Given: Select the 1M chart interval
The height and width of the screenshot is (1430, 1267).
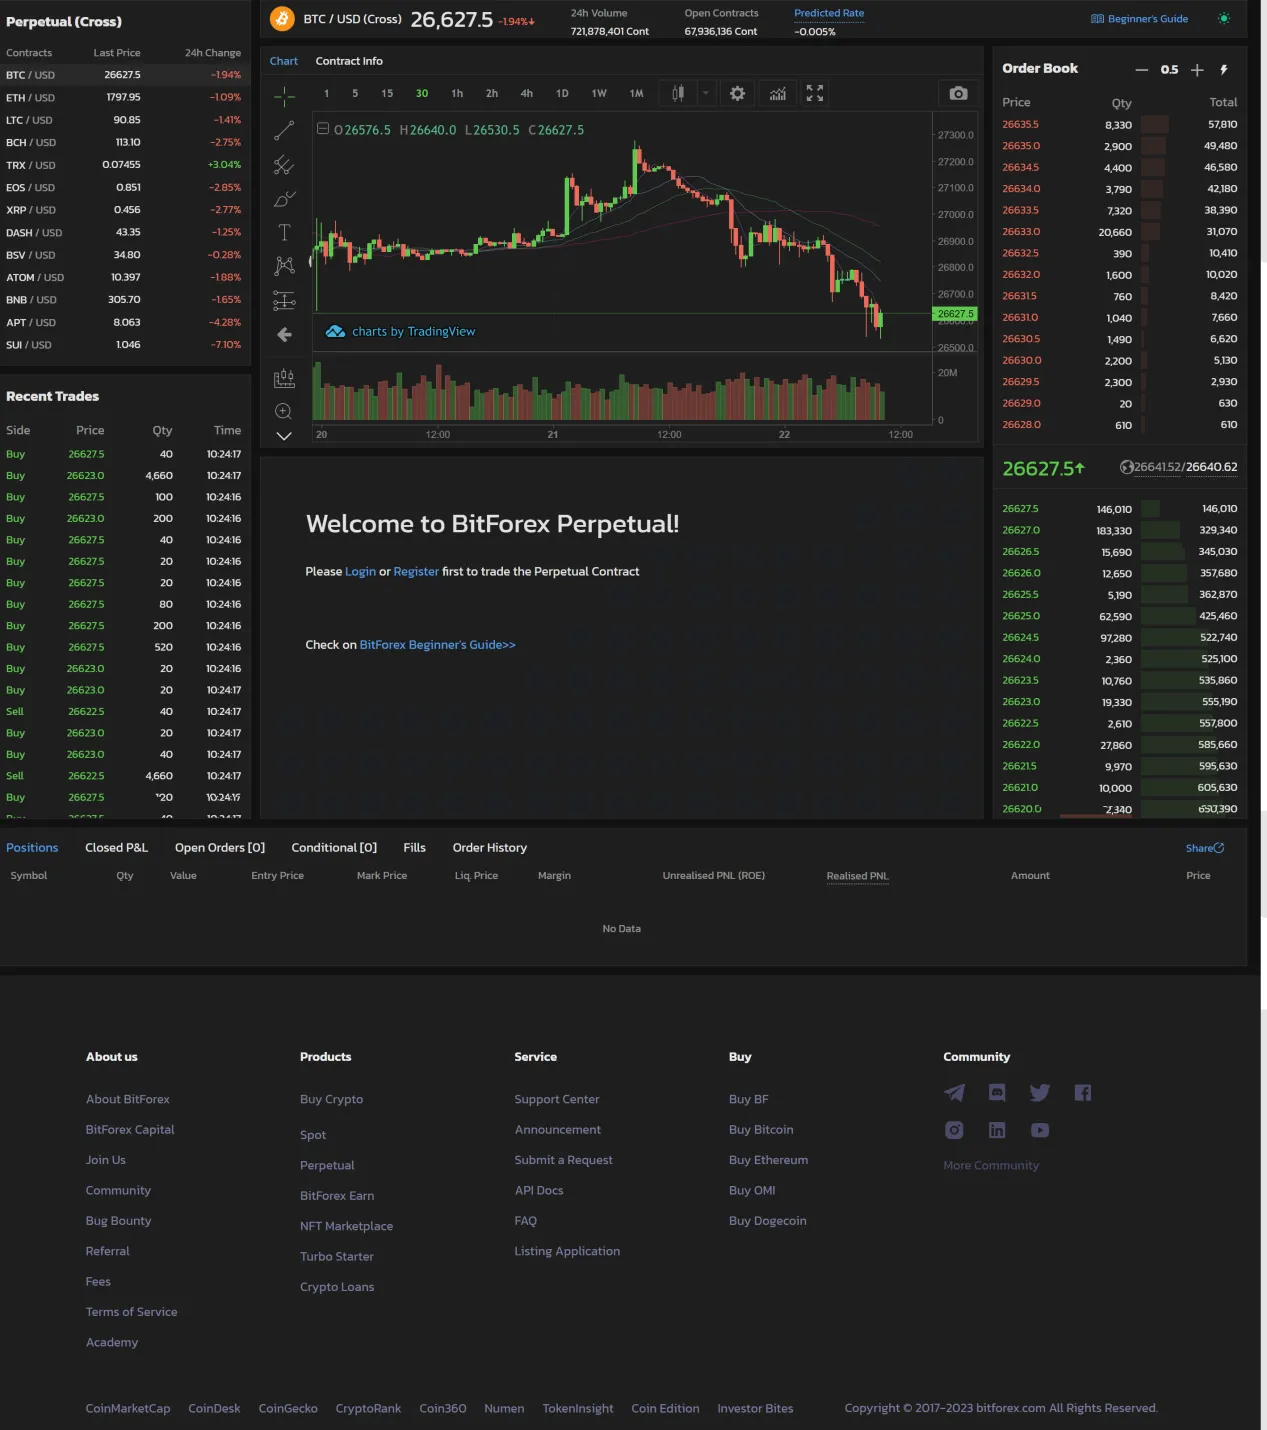Looking at the screenshot, I should pos(636,93).
